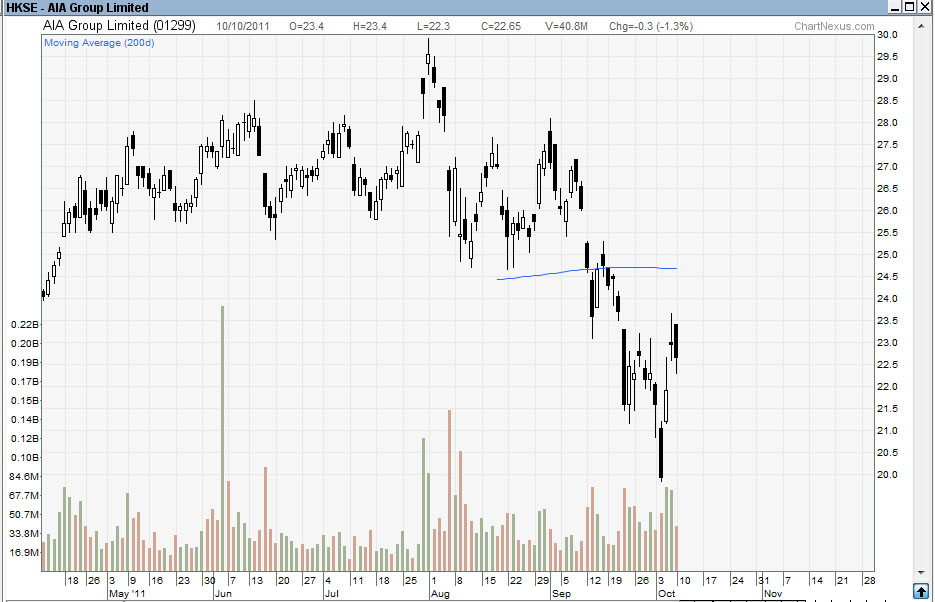Click the tallest volume bar in early June
The height and width of the screenshot is (602, 935).
tap(222, 438)
